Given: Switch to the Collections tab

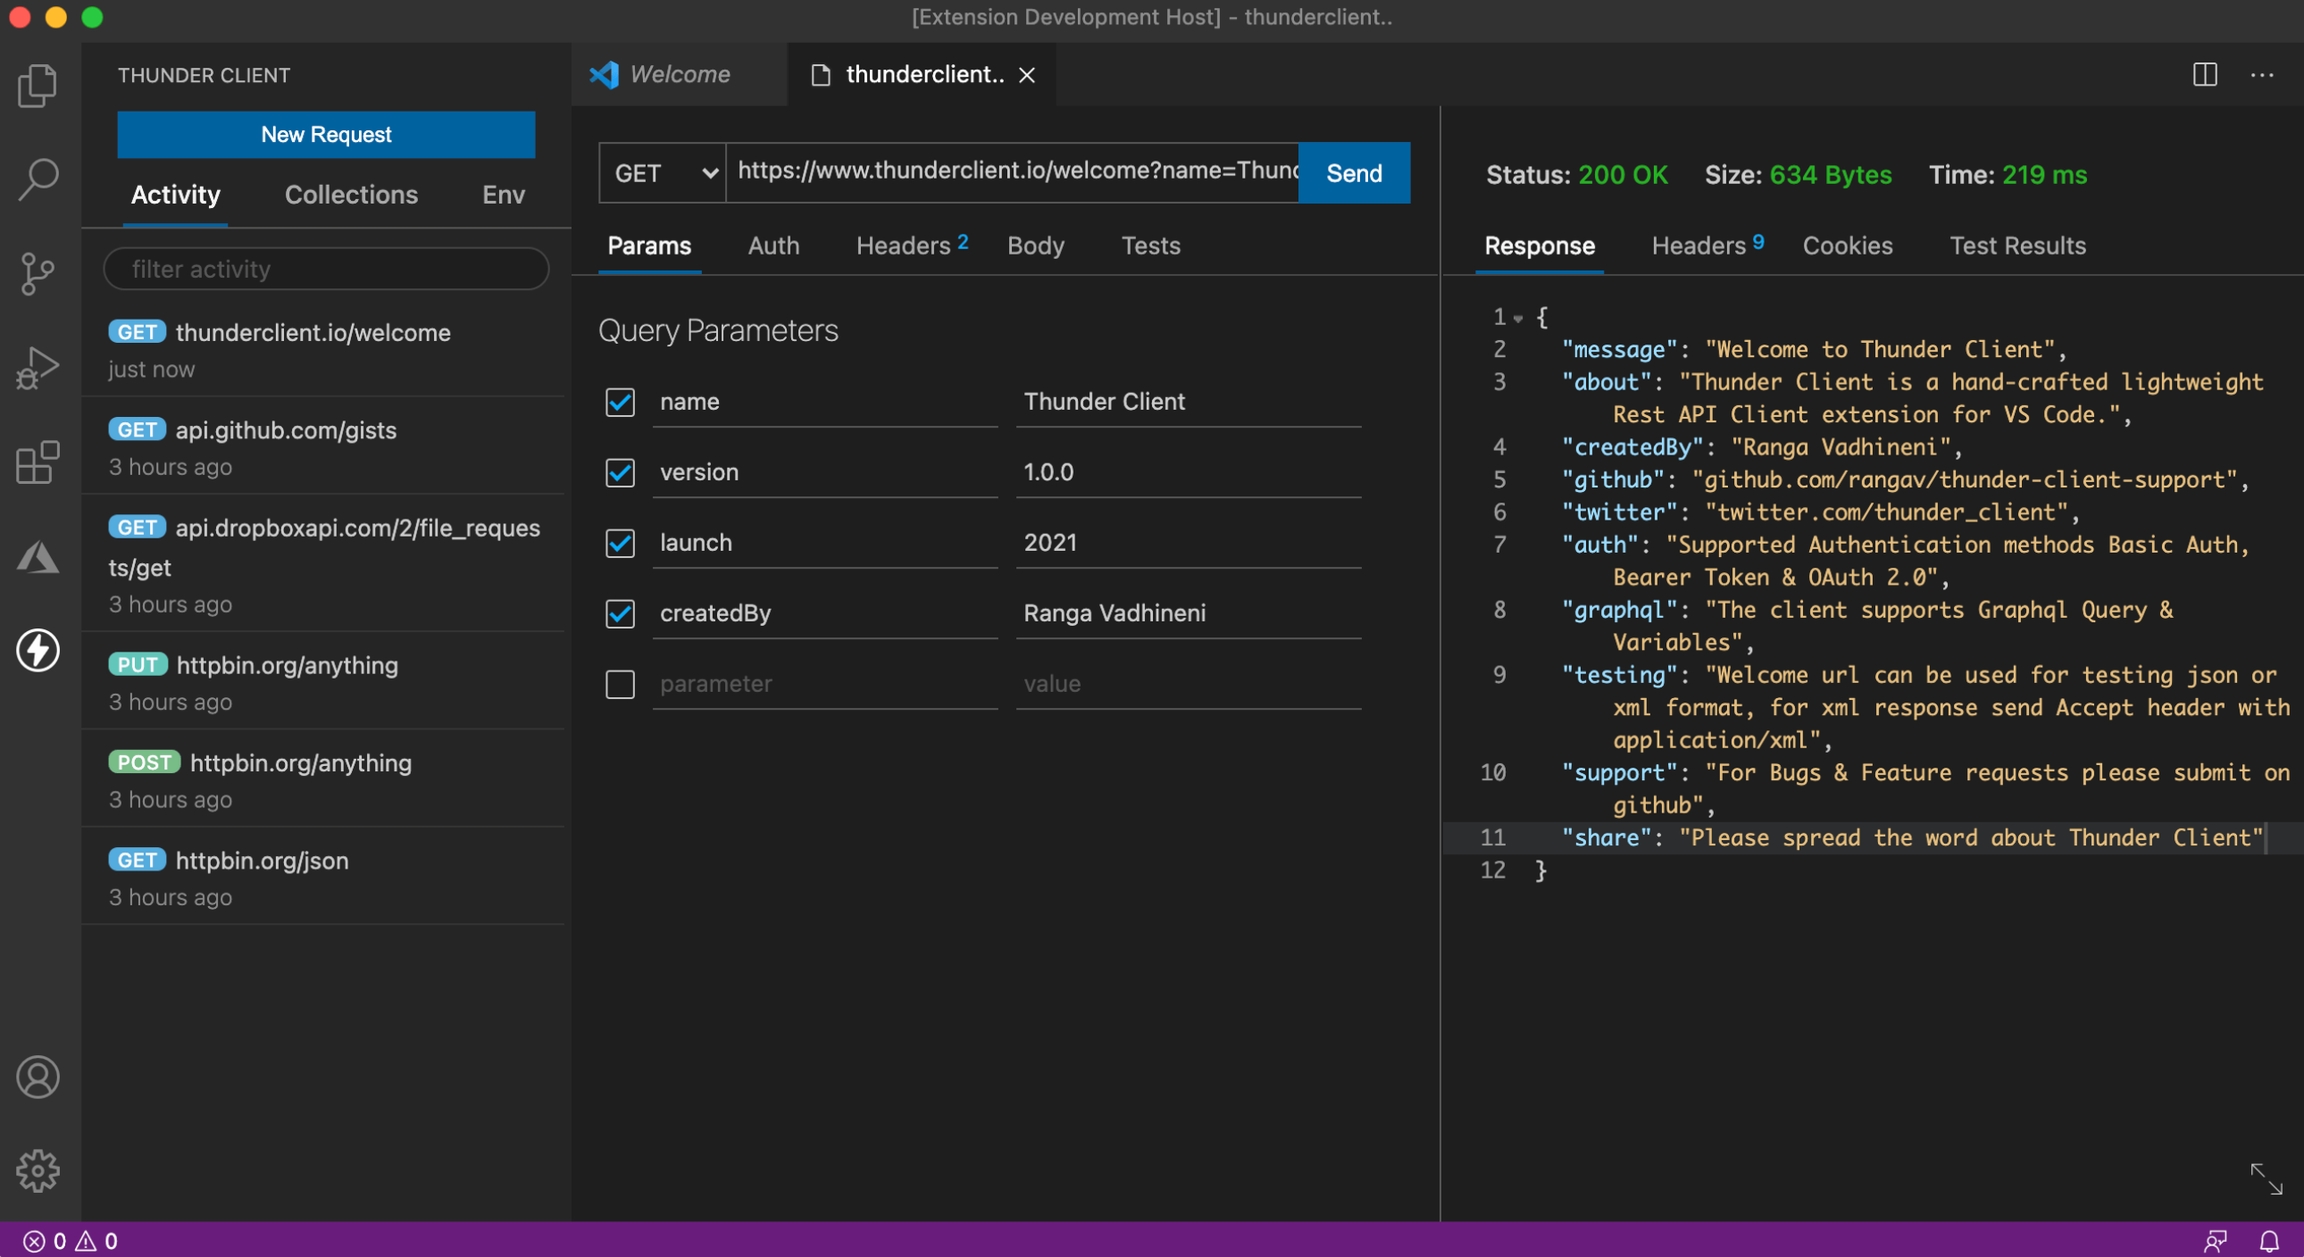Looking at the screenshot, I should 351,194.
